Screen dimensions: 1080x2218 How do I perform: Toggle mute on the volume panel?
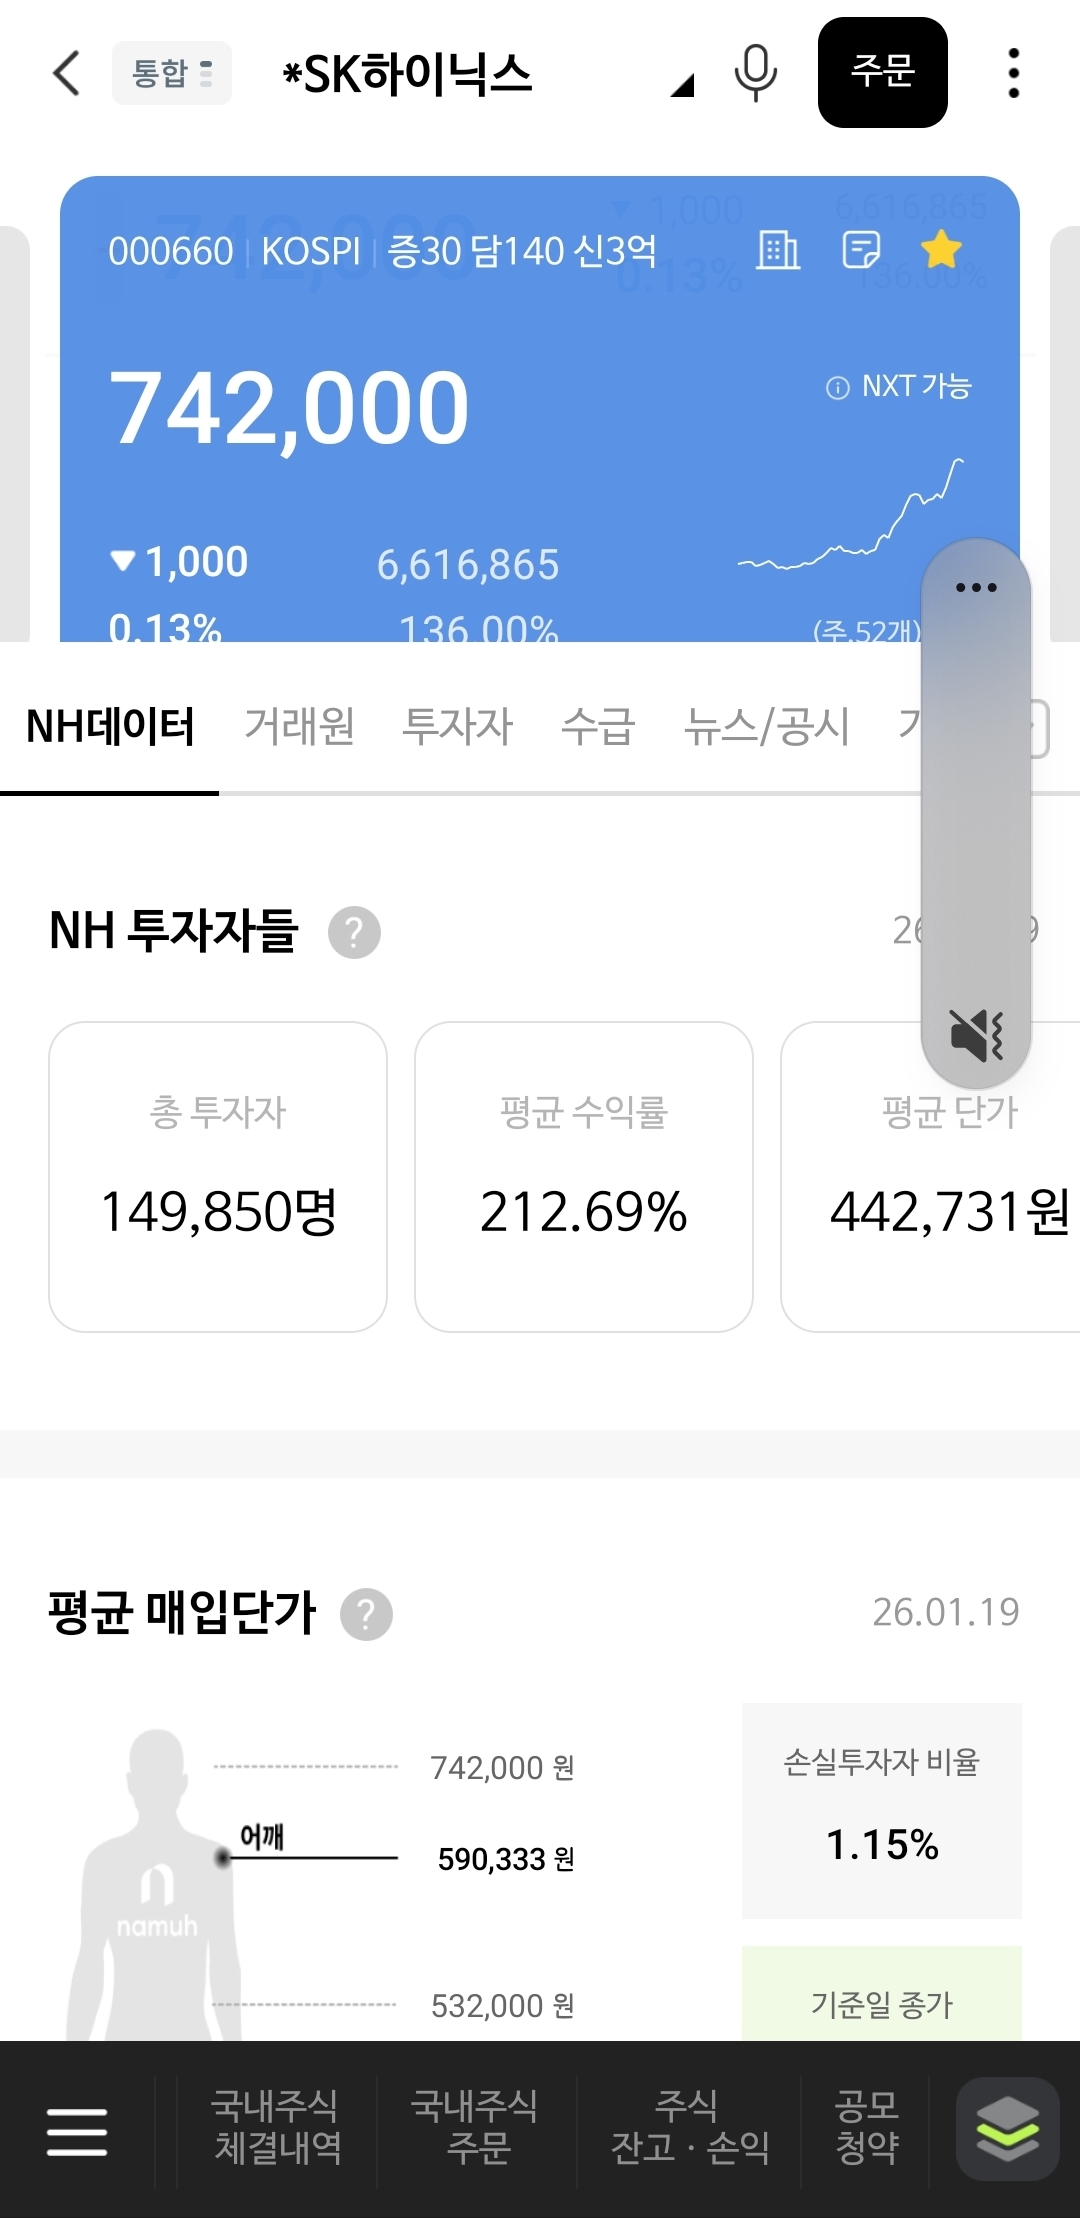pos(976,1034)
